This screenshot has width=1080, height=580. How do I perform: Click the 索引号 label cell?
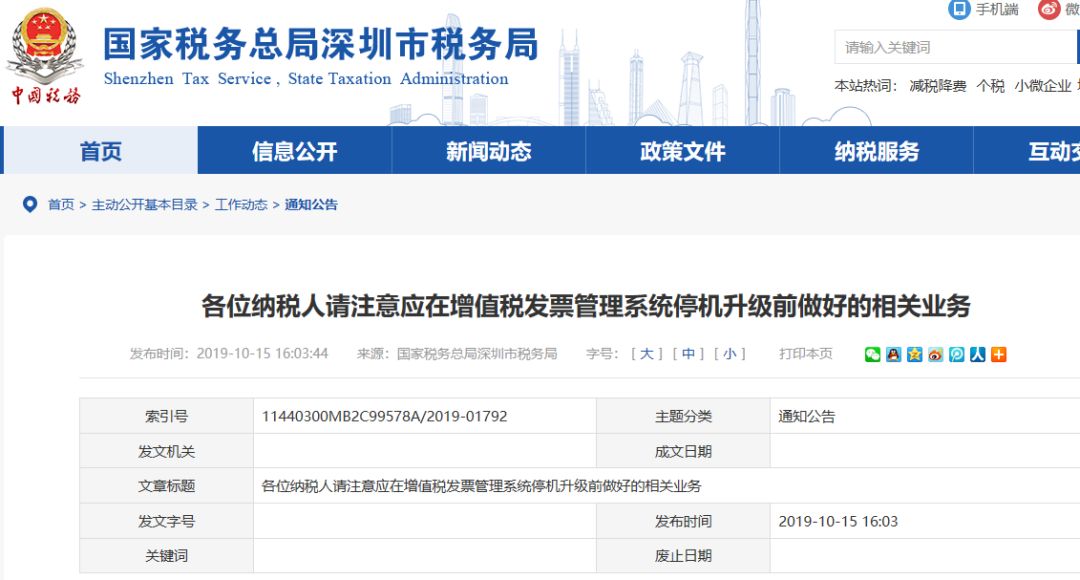click(167, 416)
